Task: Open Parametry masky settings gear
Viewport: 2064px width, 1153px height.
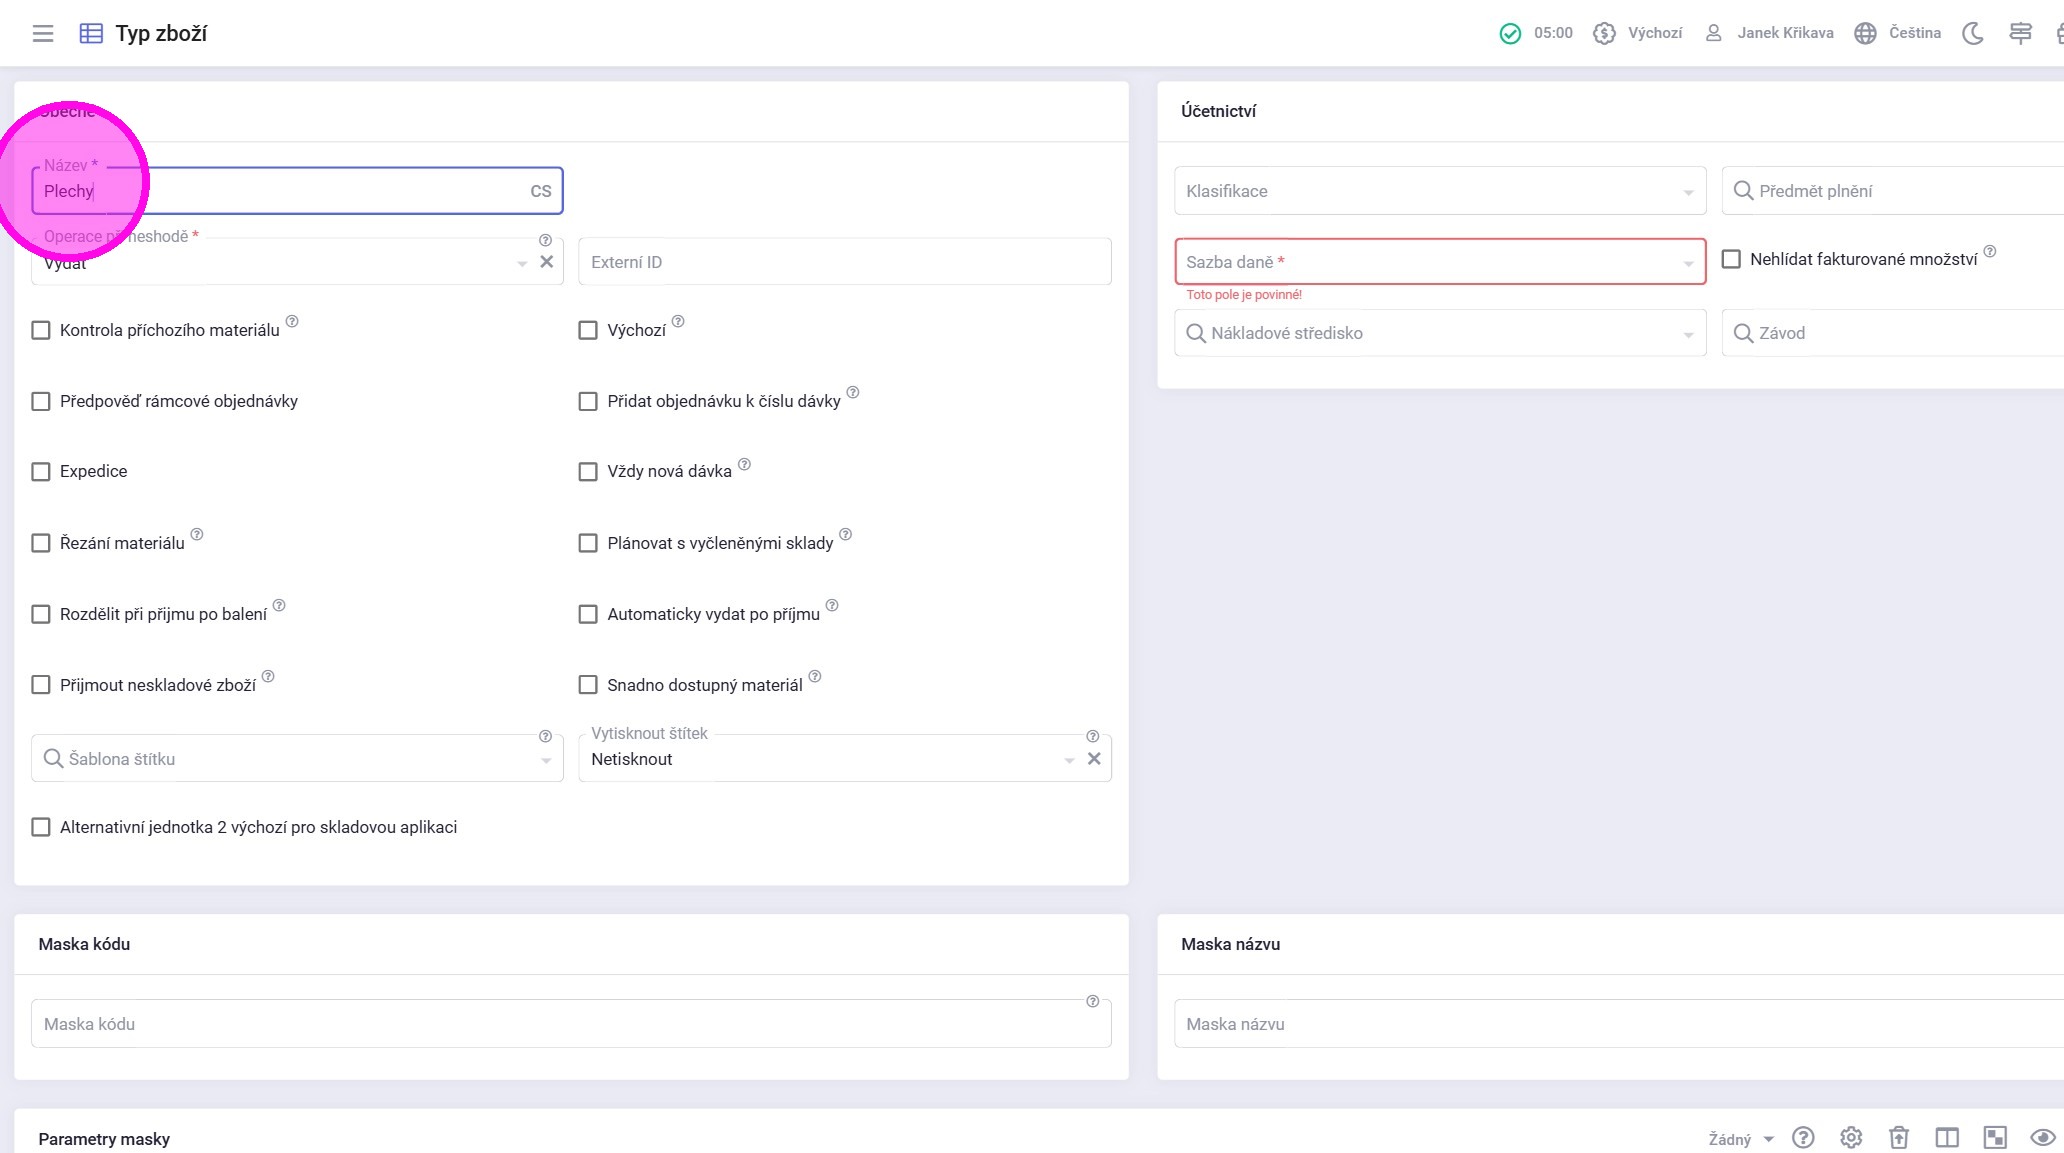Action: click(1850, 1137)
